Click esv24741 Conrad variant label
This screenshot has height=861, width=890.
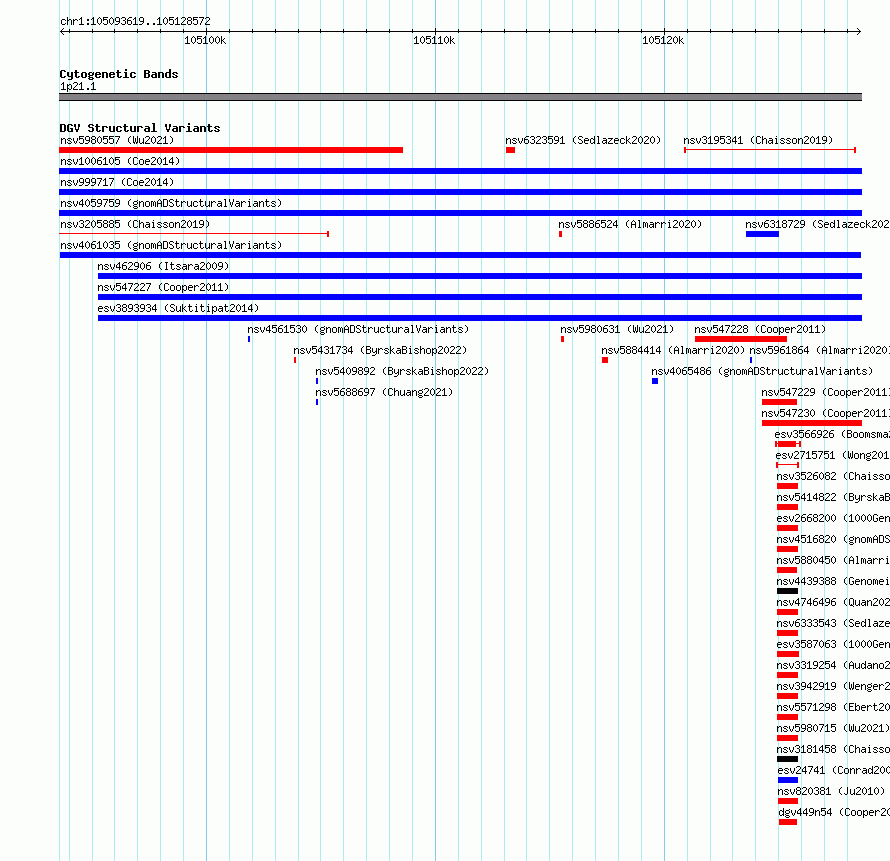pos(834,770)
